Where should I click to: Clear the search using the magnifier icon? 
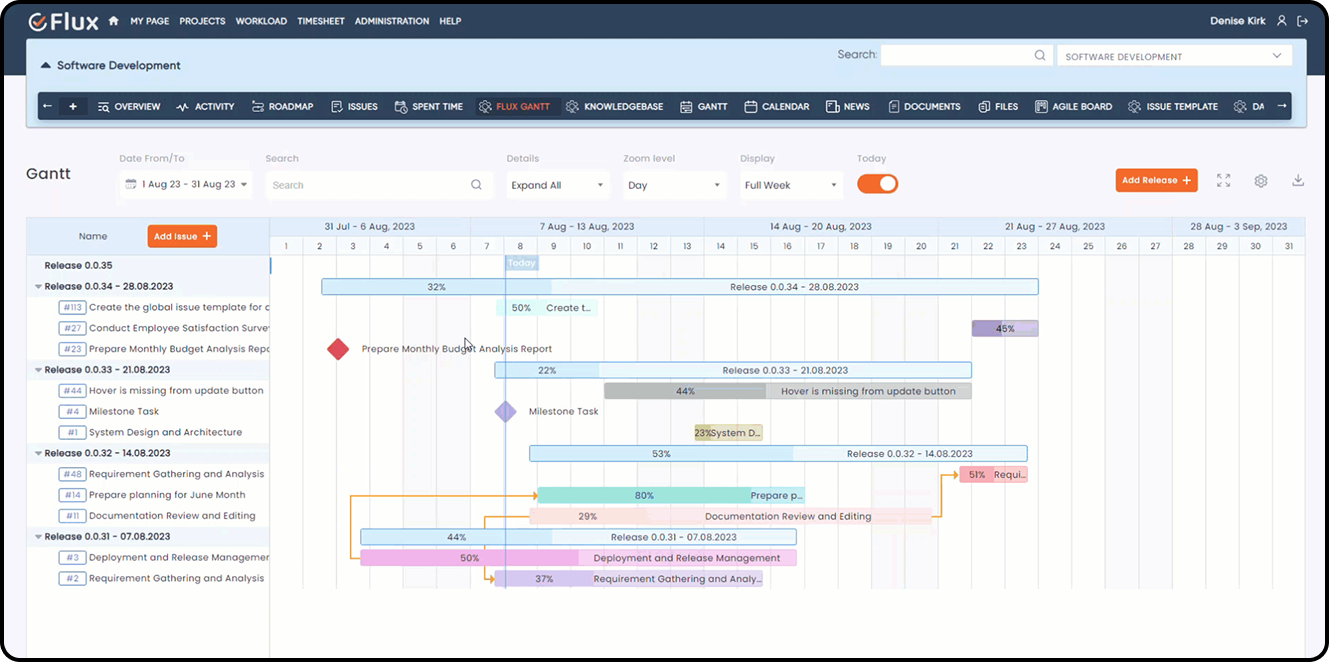(475, 185)
